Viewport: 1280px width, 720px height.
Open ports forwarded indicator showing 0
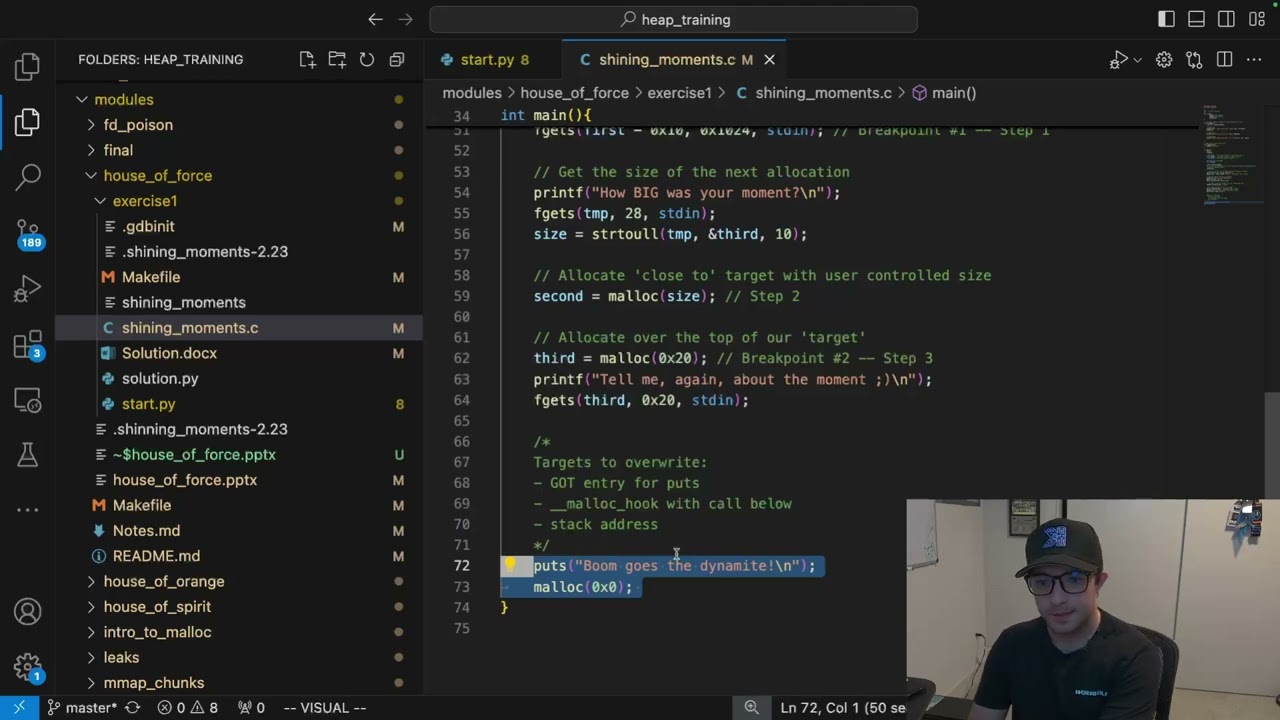pos(251,708)
